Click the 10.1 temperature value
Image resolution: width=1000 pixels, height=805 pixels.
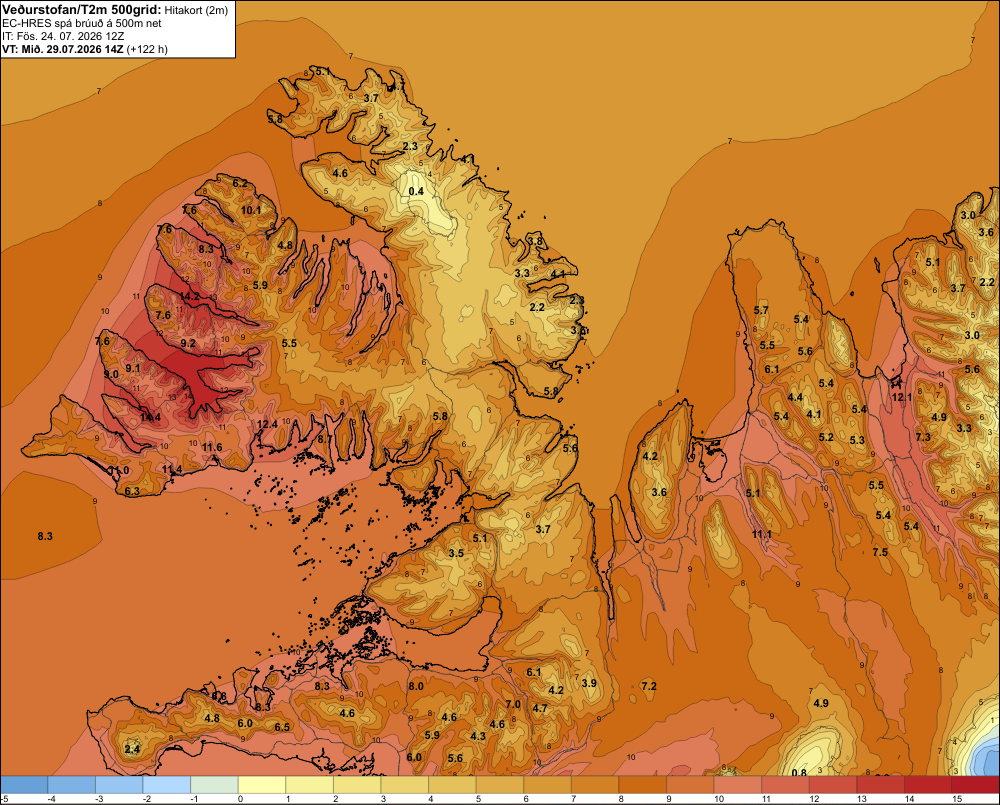(x=251, y=210)
